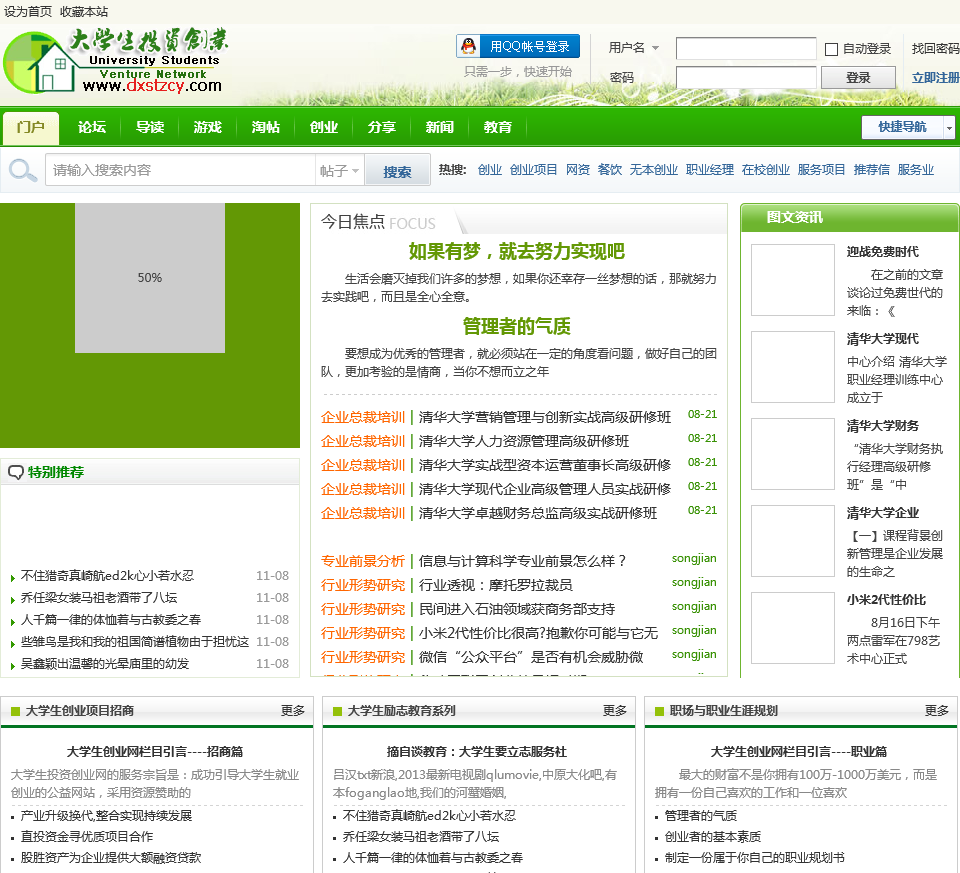Click 更多 in 职场与职业生涯规划 panel
The width and height of the screenshot is (960, 873).
[937, 710]
